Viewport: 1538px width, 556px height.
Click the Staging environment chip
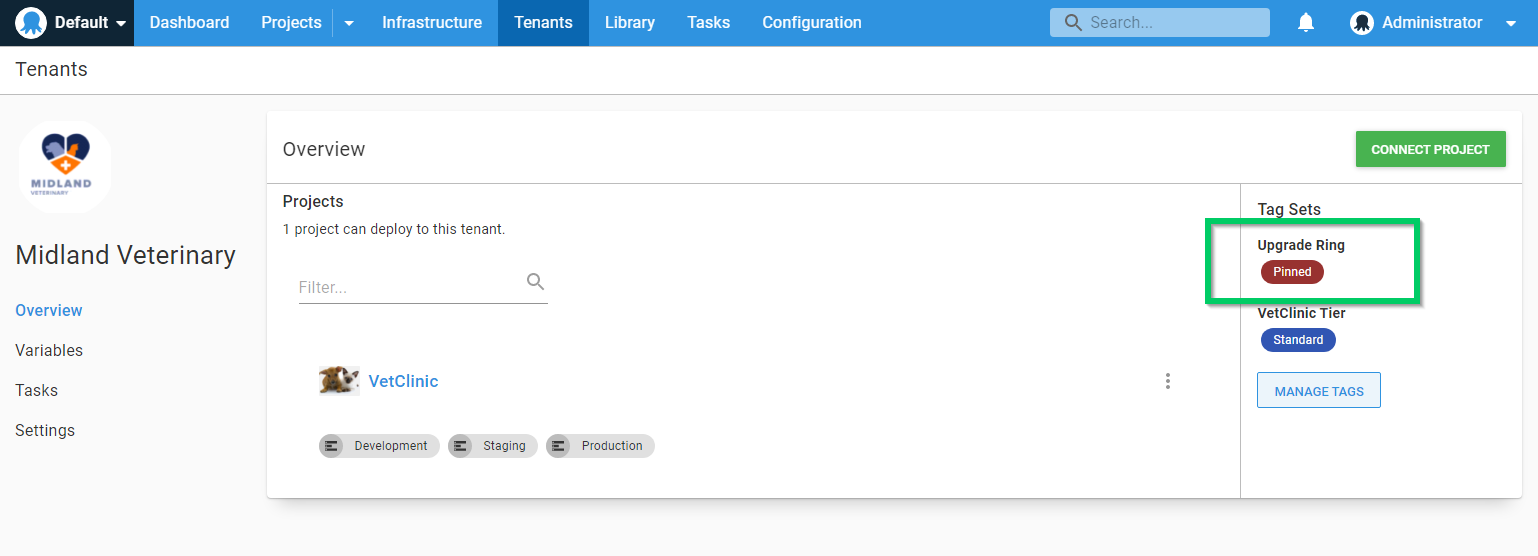click(x=492, y=446)
